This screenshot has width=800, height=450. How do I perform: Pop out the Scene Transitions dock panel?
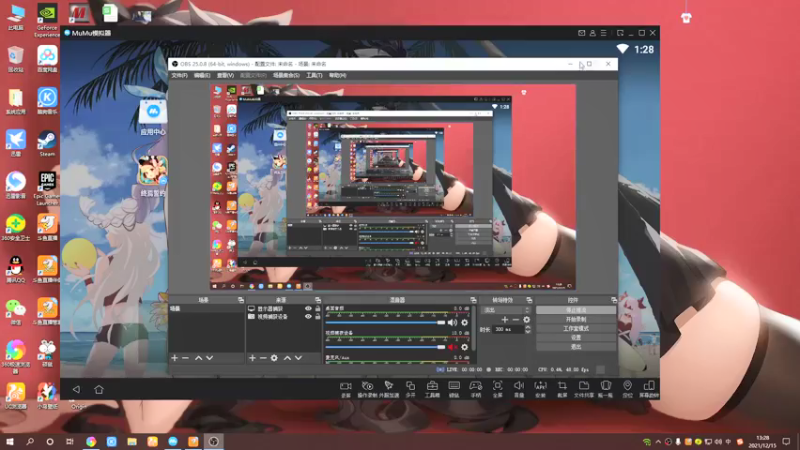click(x=529, y=300)
